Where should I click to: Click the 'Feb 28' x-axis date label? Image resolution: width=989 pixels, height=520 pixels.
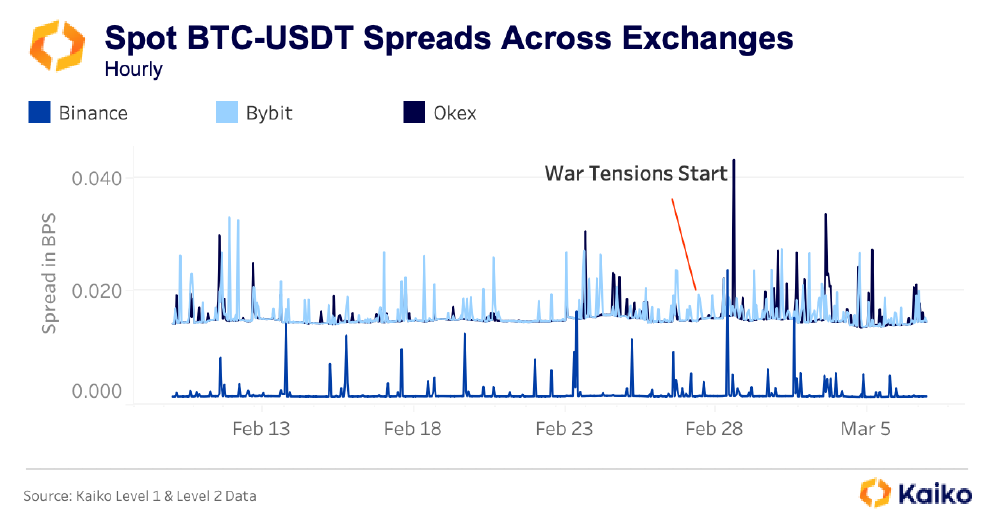714,429
